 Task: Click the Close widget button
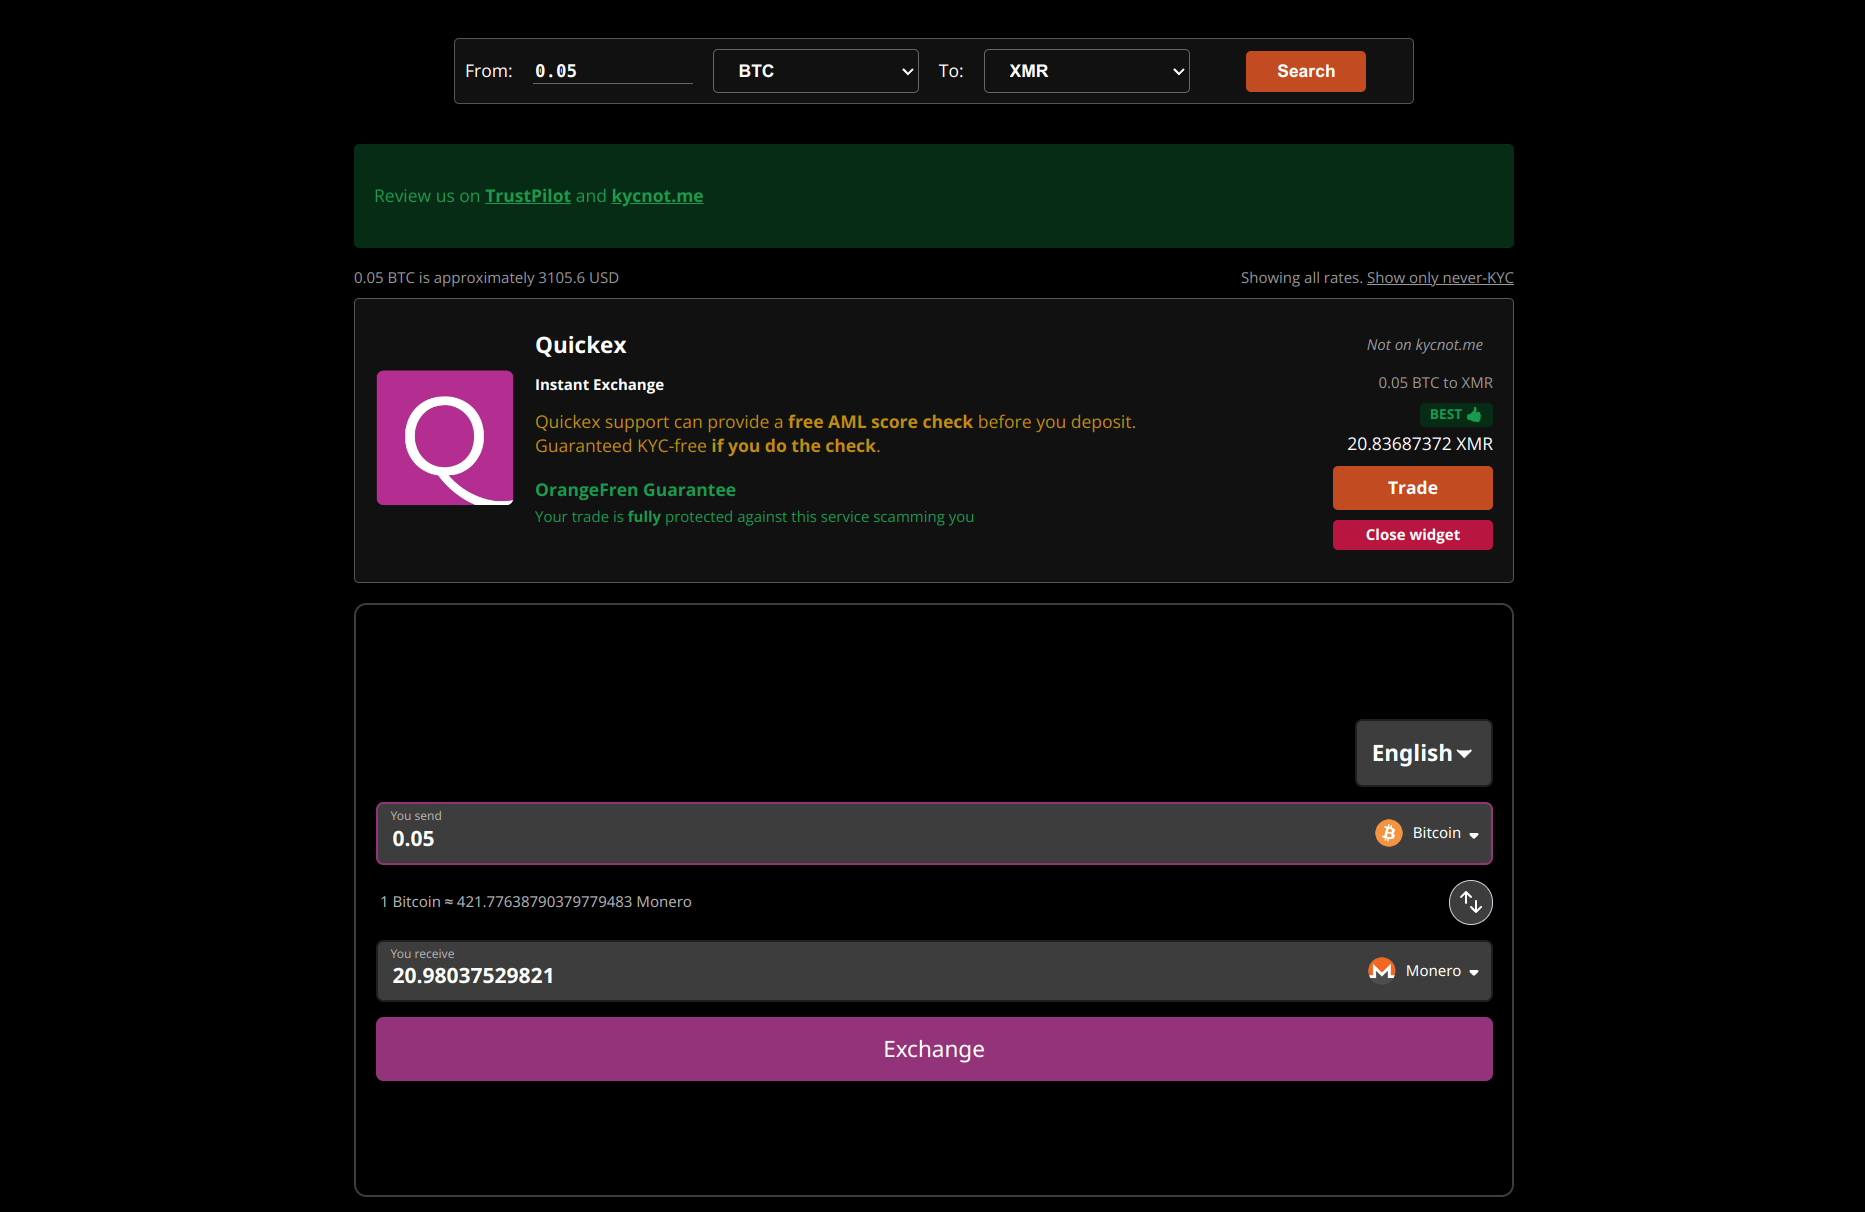(x=1412, y=535)
